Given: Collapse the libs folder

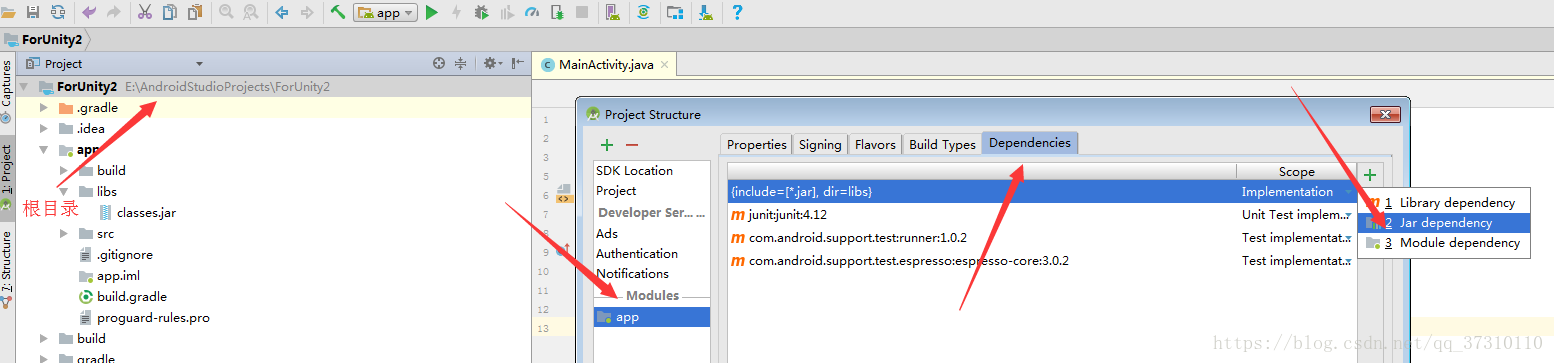Looking at the screenshot, I should pyautogui.click(x=64, y=191).
